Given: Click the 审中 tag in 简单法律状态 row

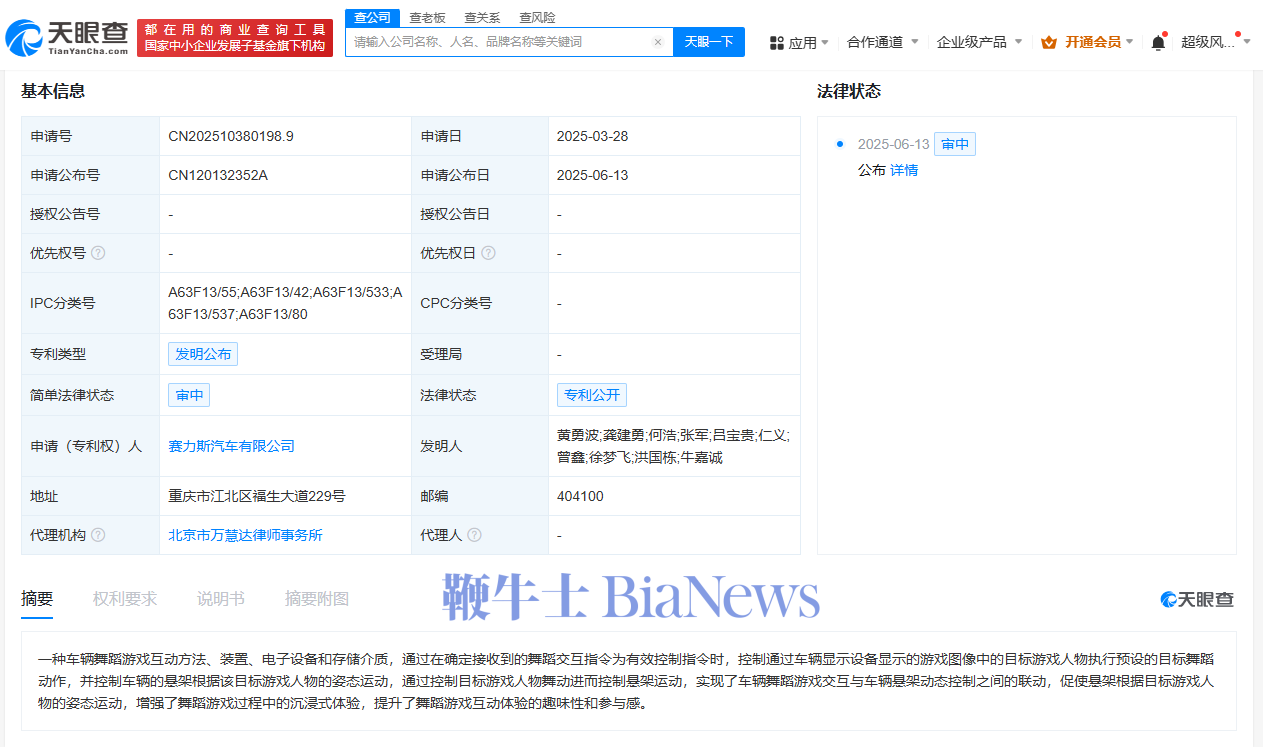Looking at the screenshot, I should coord(189,395).
